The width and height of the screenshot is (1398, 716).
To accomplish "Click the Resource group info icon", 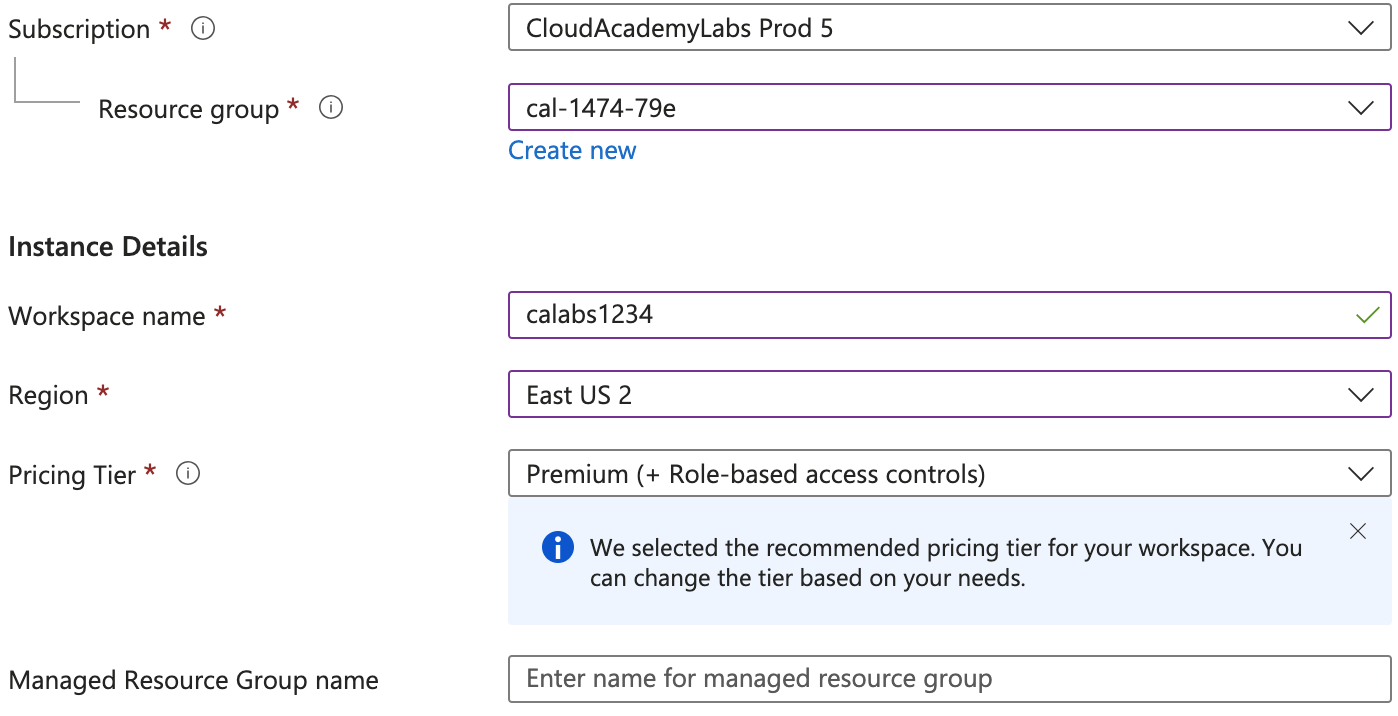I will coord(331,108).
